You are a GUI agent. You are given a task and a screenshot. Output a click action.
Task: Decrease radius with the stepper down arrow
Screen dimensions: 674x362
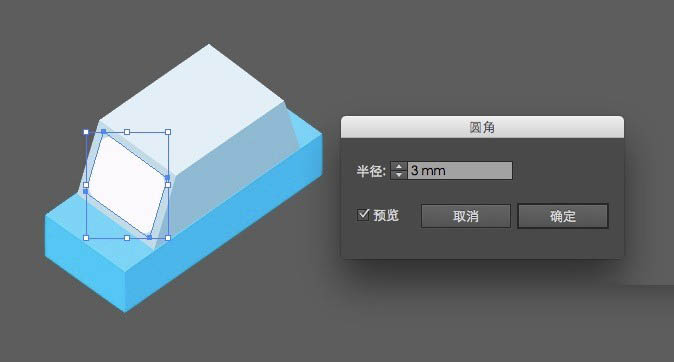pos(398,175)
